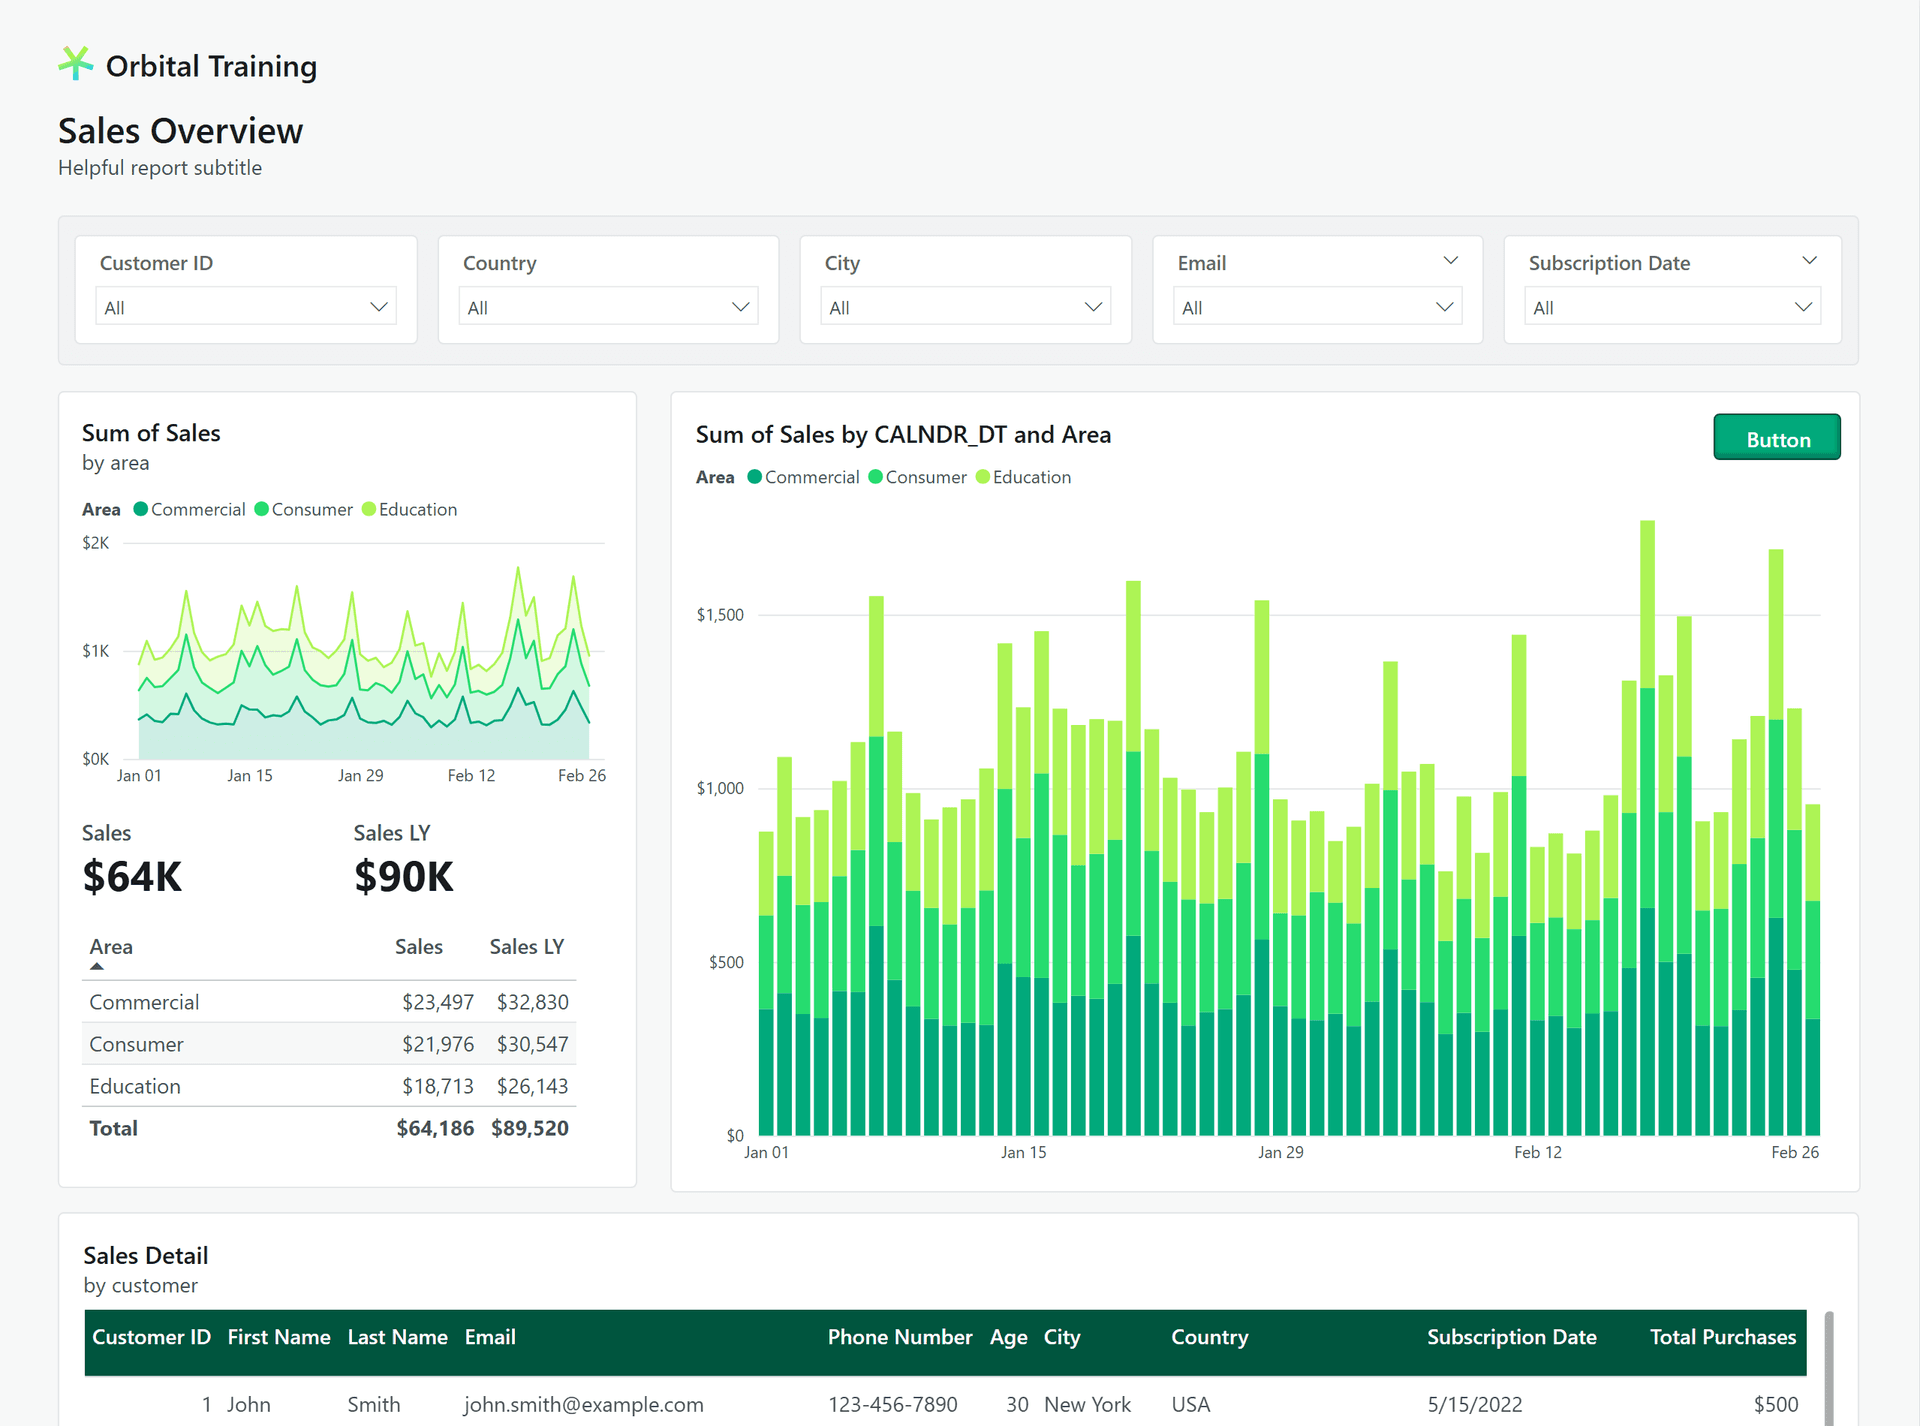Expand the Country filter showing All

pos(607,306)
